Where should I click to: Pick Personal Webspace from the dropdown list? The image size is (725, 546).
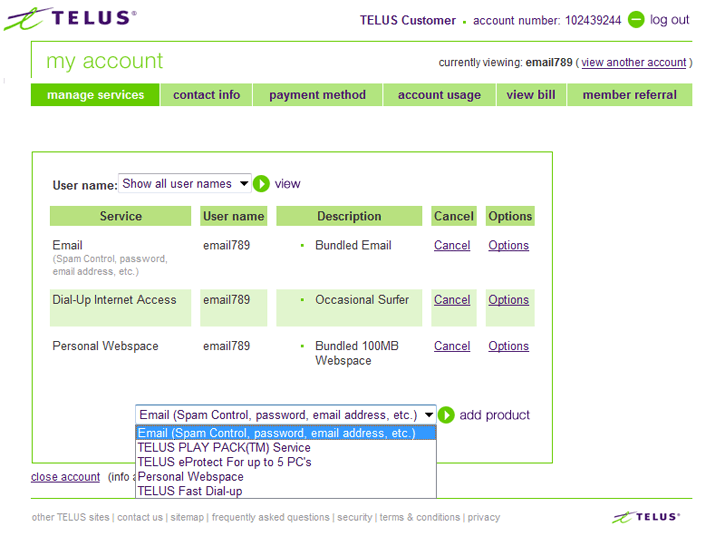pyautogui.click(x=286, y=476)
